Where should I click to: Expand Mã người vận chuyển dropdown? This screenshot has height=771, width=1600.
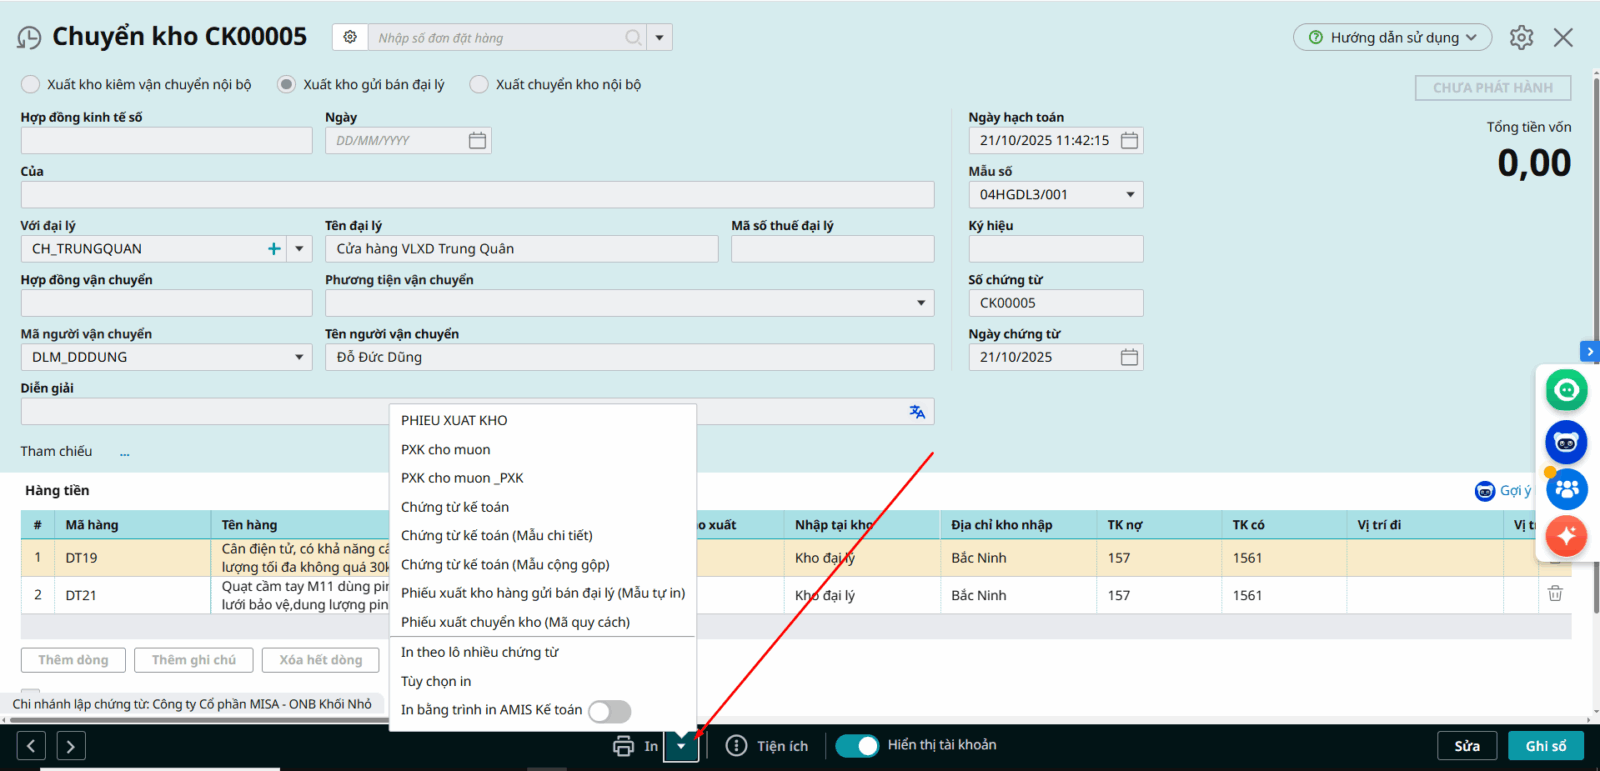[x=298, y=357]
